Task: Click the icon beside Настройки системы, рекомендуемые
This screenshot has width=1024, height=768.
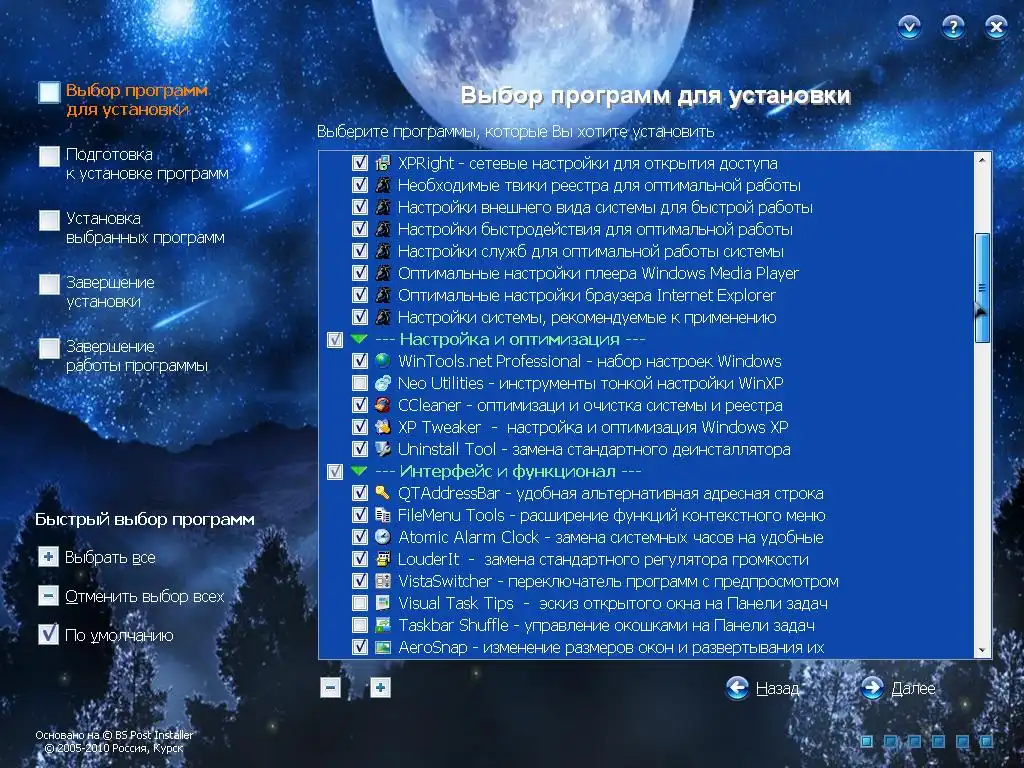Action: (x=383, y=317)
